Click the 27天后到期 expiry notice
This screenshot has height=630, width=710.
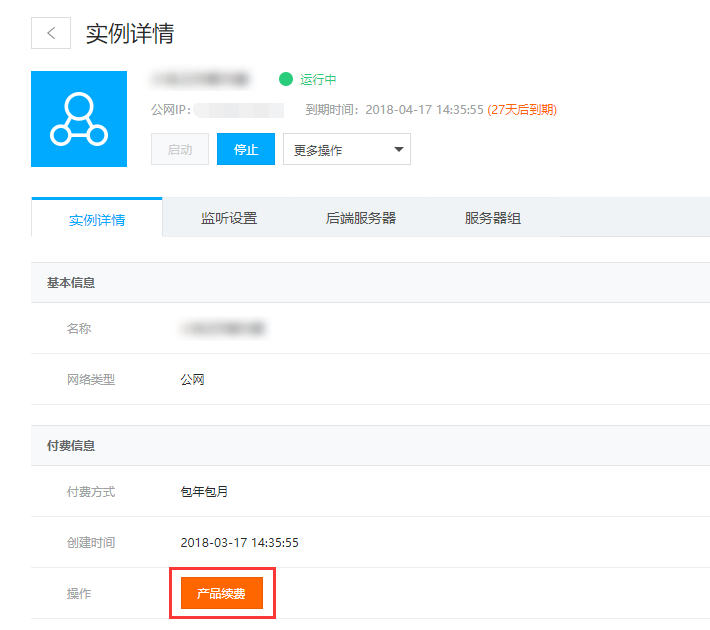tap(522, 109)
